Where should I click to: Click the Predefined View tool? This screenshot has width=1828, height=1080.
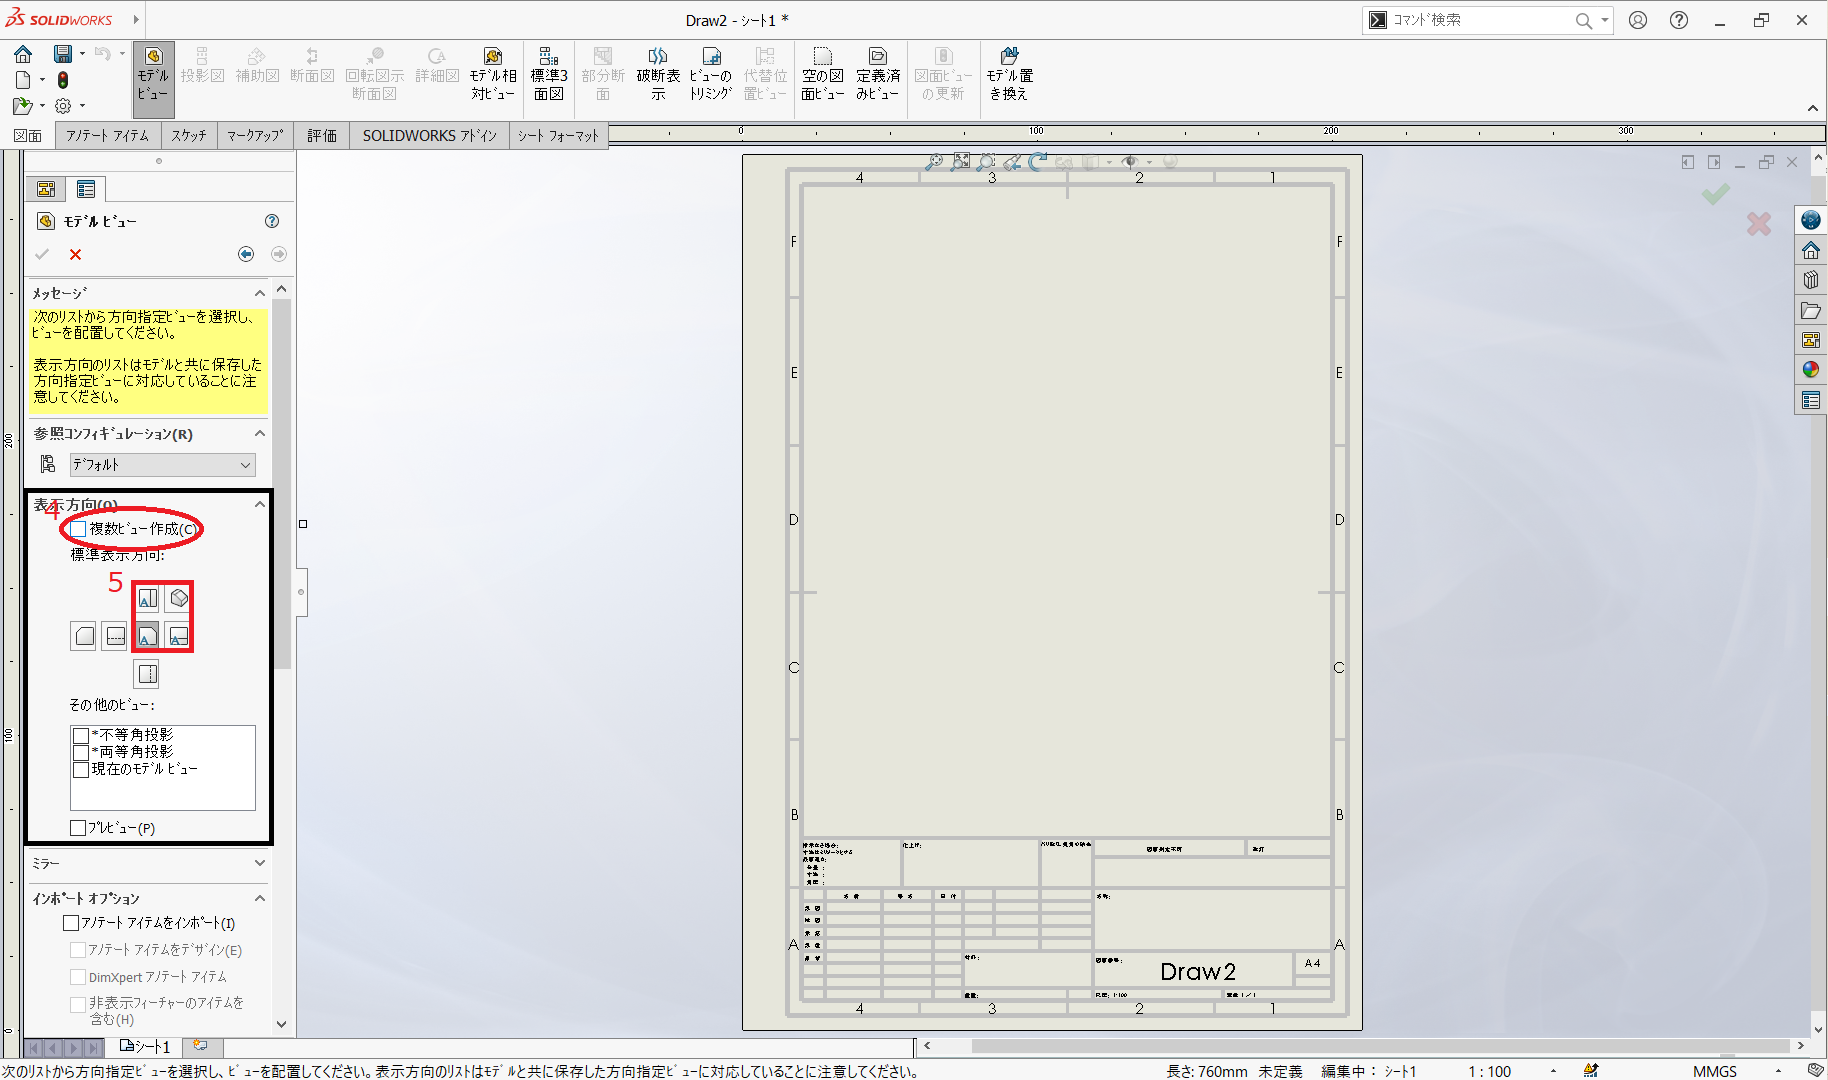[x=877, y=74]
